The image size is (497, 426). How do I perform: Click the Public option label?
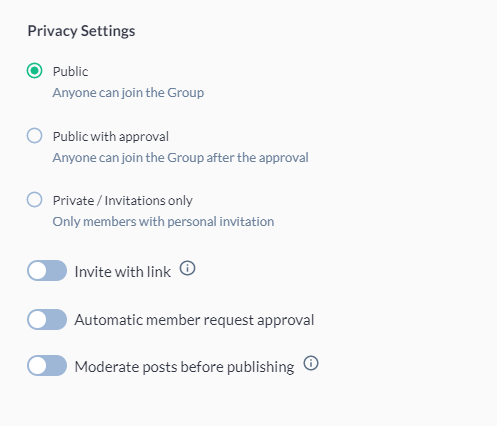coord(70,71)
